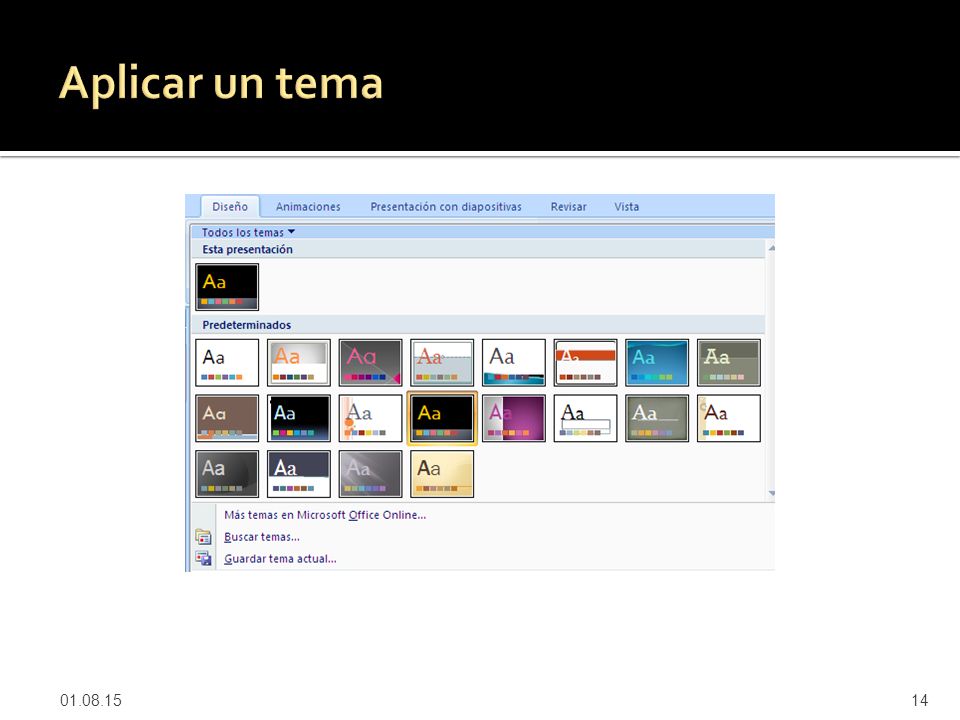
Task: Apply highlighted black theme with yellow Aa
Action: tap(442, 418)
